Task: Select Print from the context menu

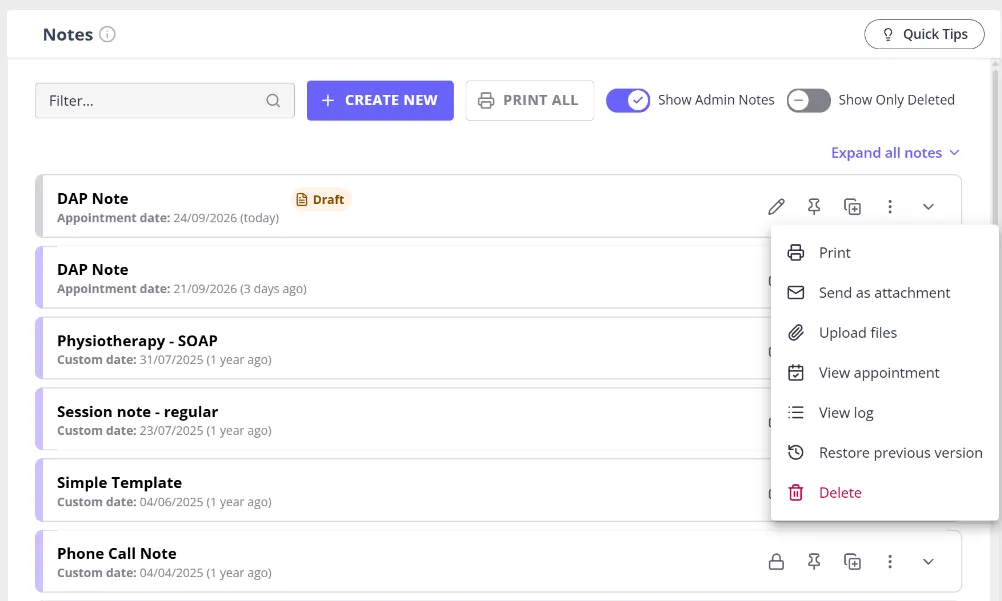Action: (x=884, y=253)
